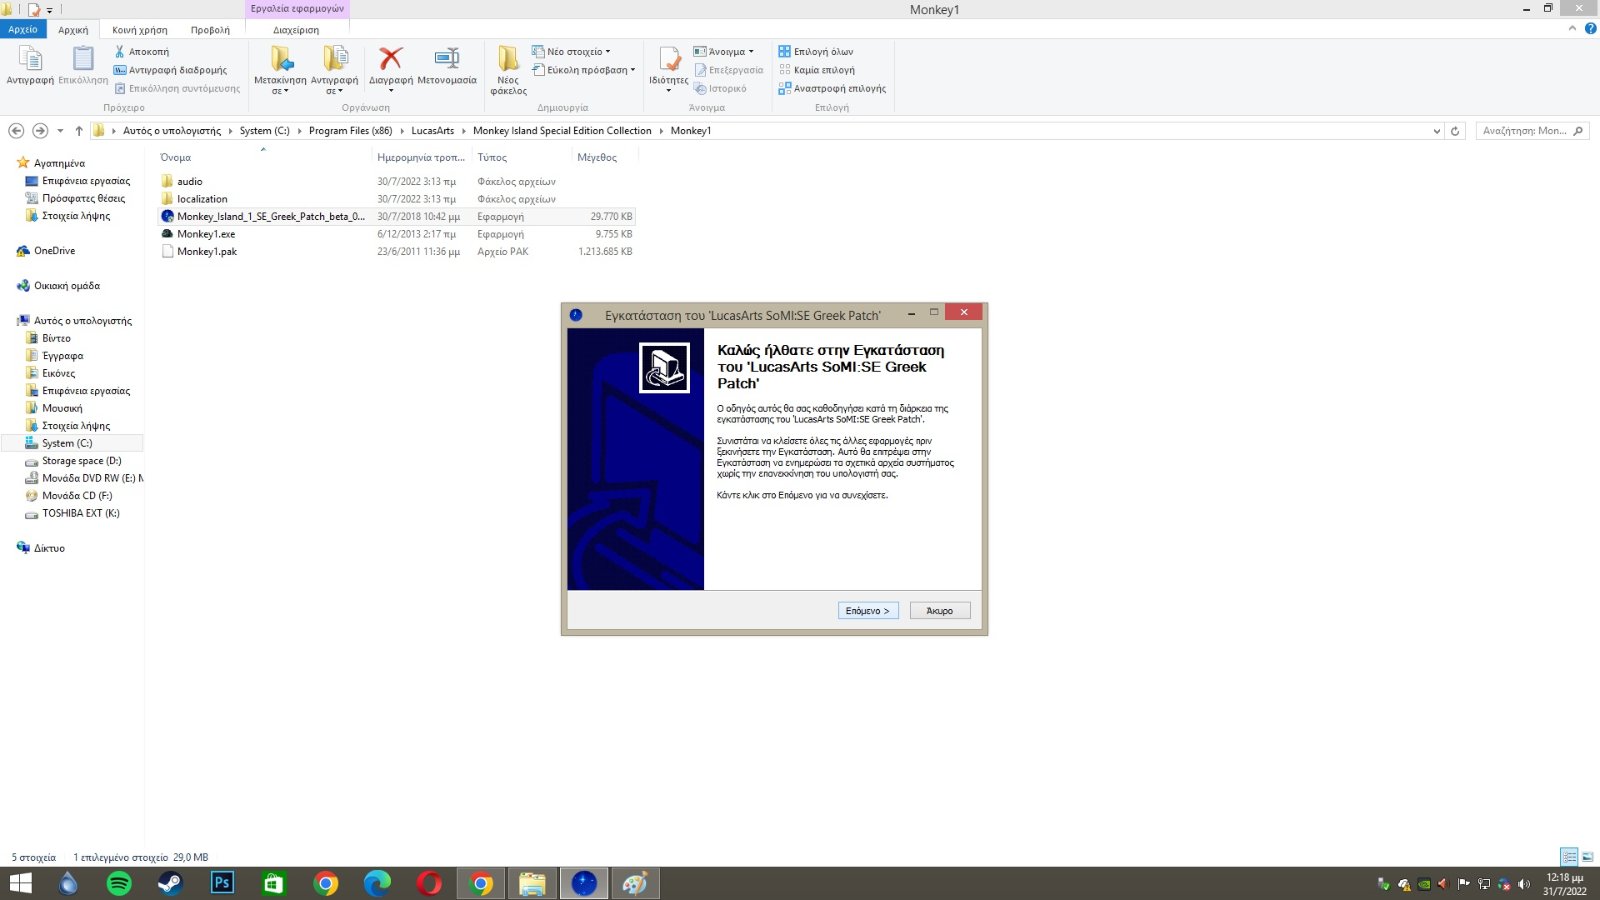Go back with the Explorer back arrow
The height and width of the screenshot is (900, 1600).
[16, 131]
